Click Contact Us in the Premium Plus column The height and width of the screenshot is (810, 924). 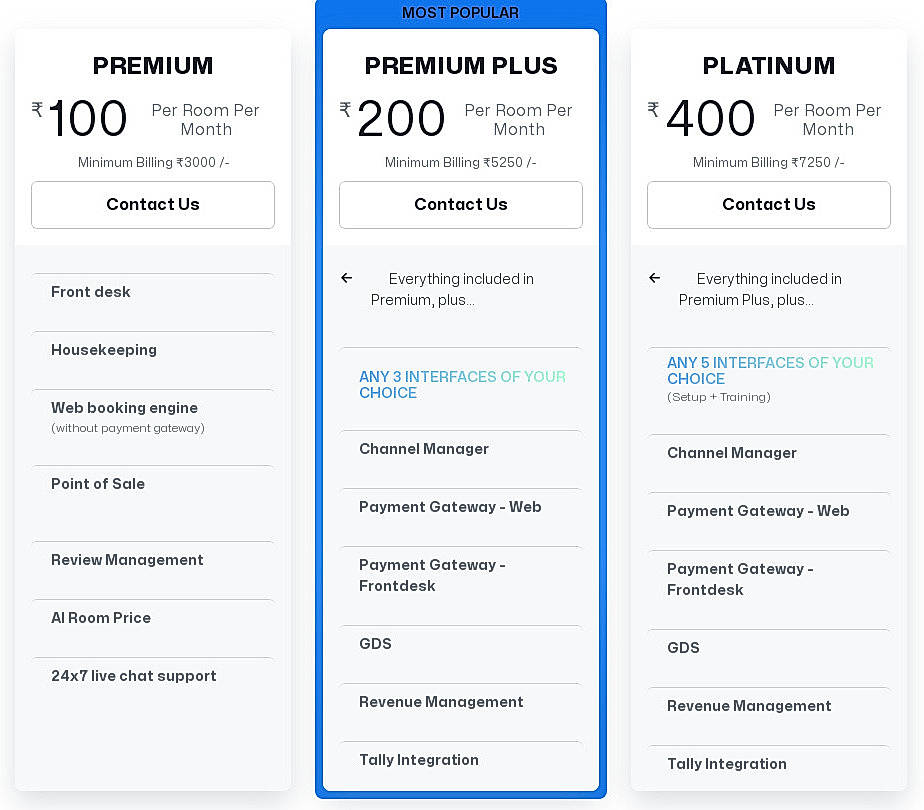coord(460,204)
